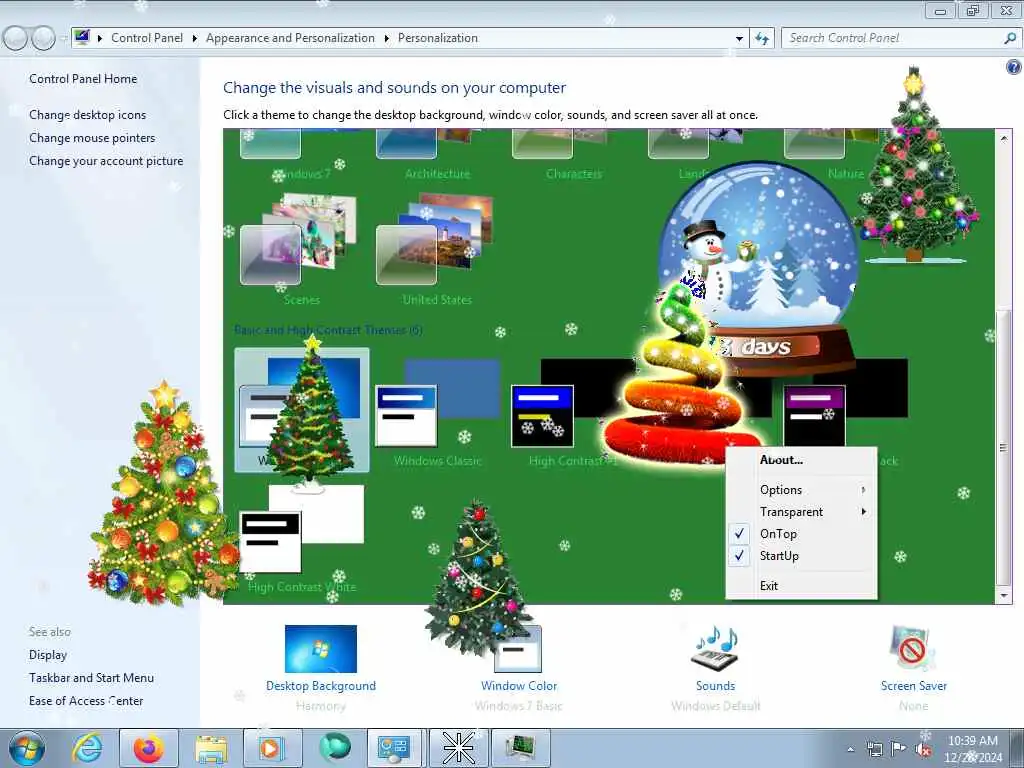1024x768 pixels.
Task: Toggle the OnTop menu option
Action: click(x=801, y=534)
